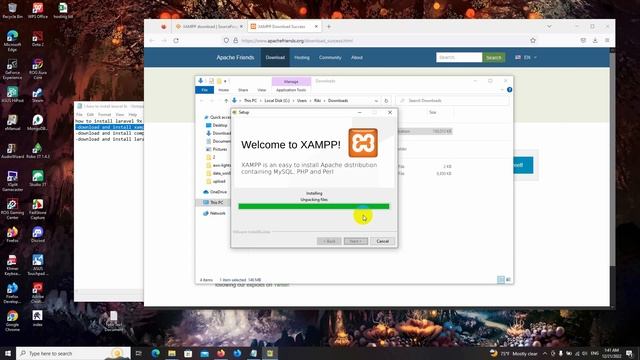Click the Search Downloads field

coord(452,100)
